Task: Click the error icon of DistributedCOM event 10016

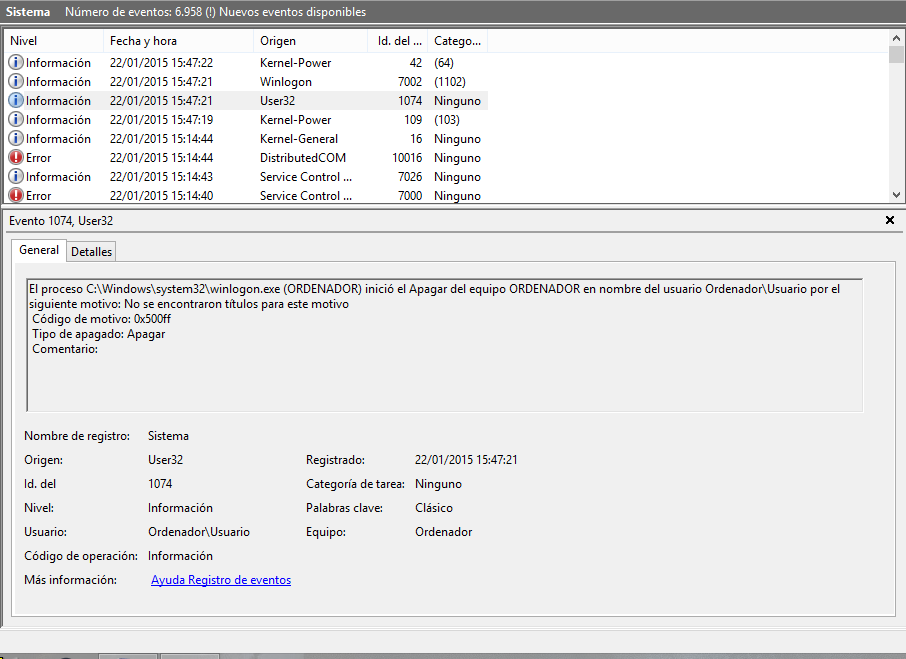Action: click(x=16, y=157)
